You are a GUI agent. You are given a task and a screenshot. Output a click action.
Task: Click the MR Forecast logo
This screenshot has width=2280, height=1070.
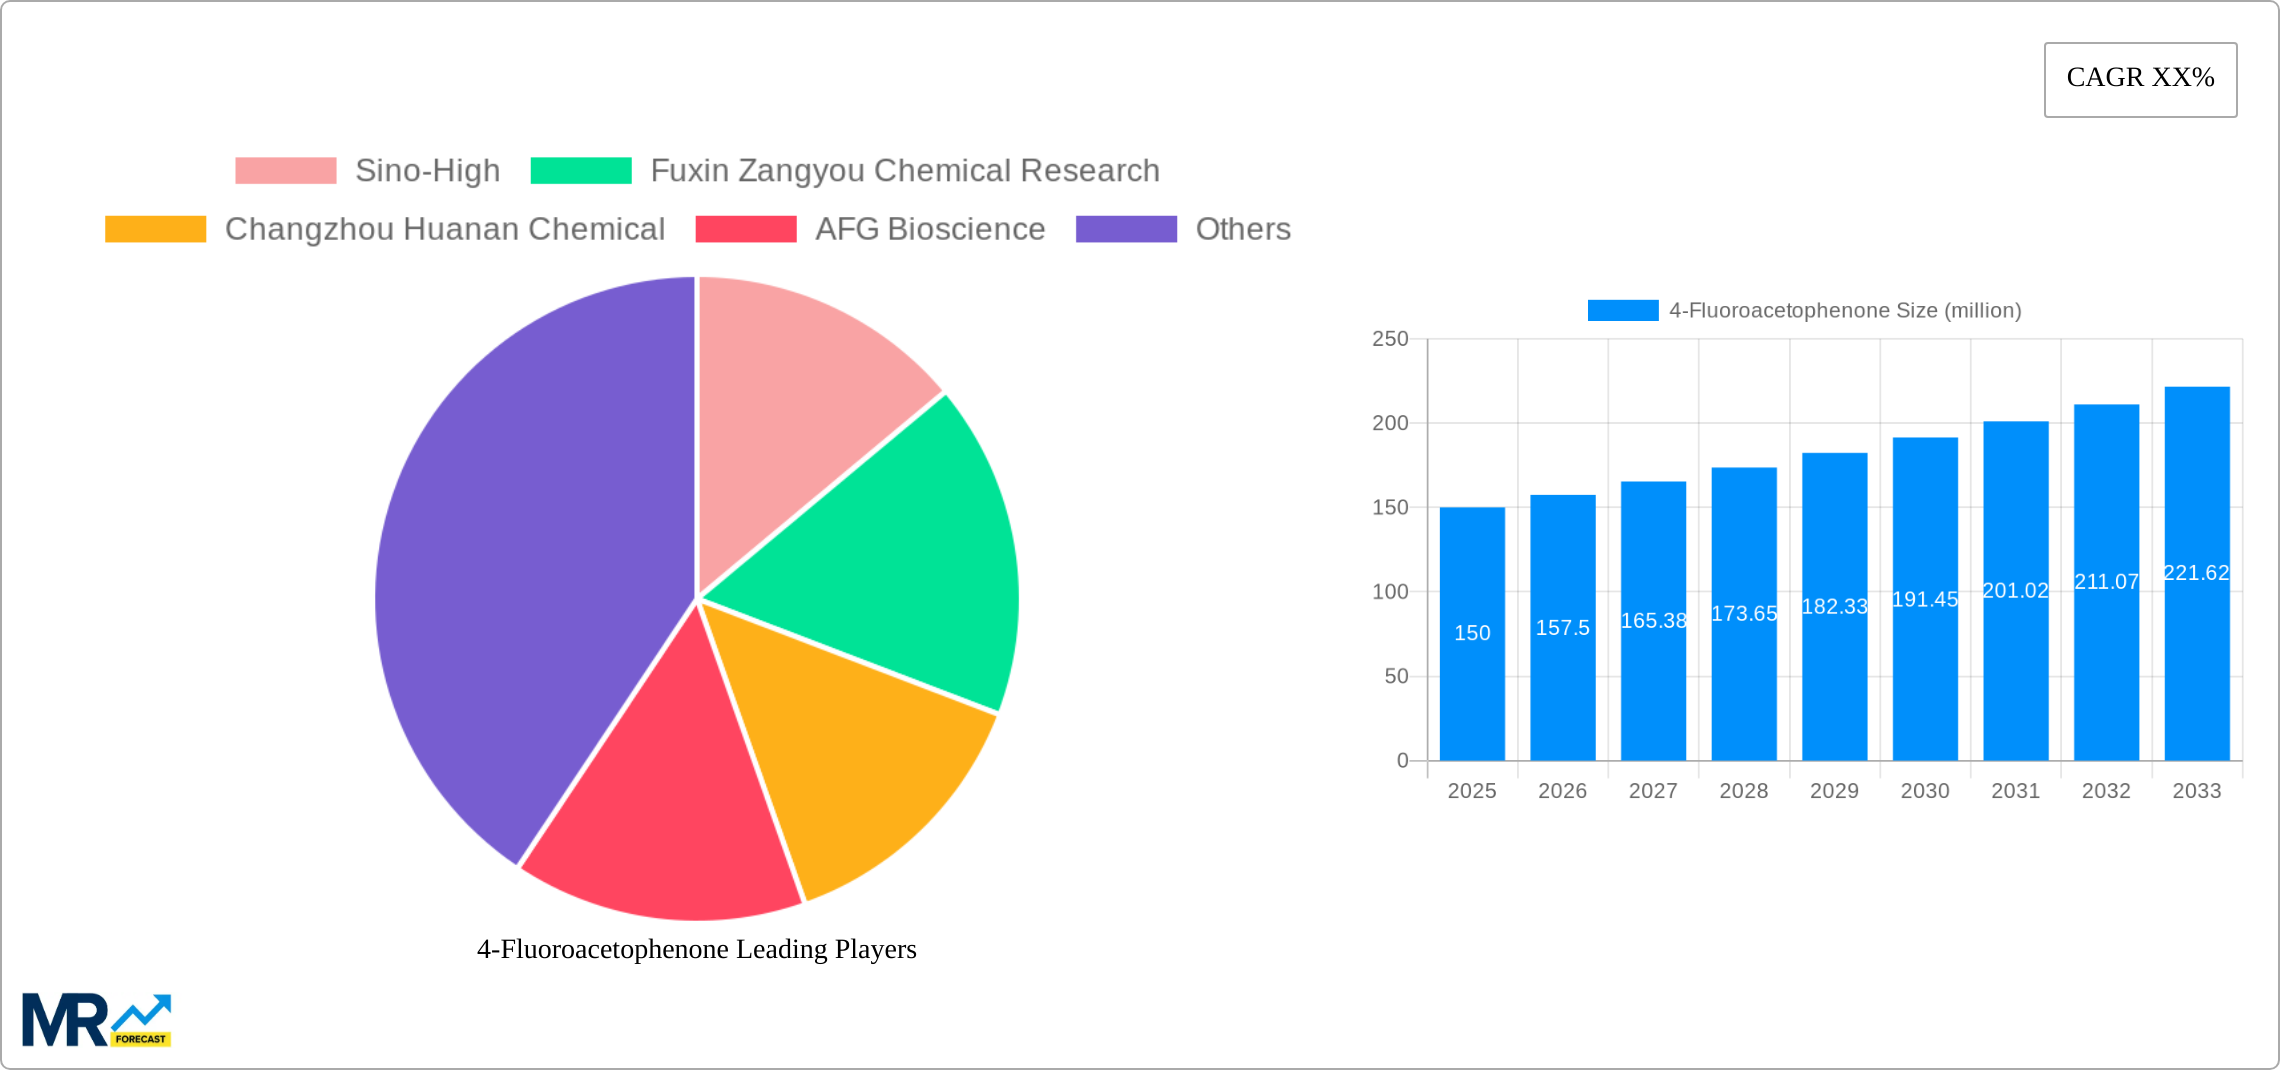95,1011
